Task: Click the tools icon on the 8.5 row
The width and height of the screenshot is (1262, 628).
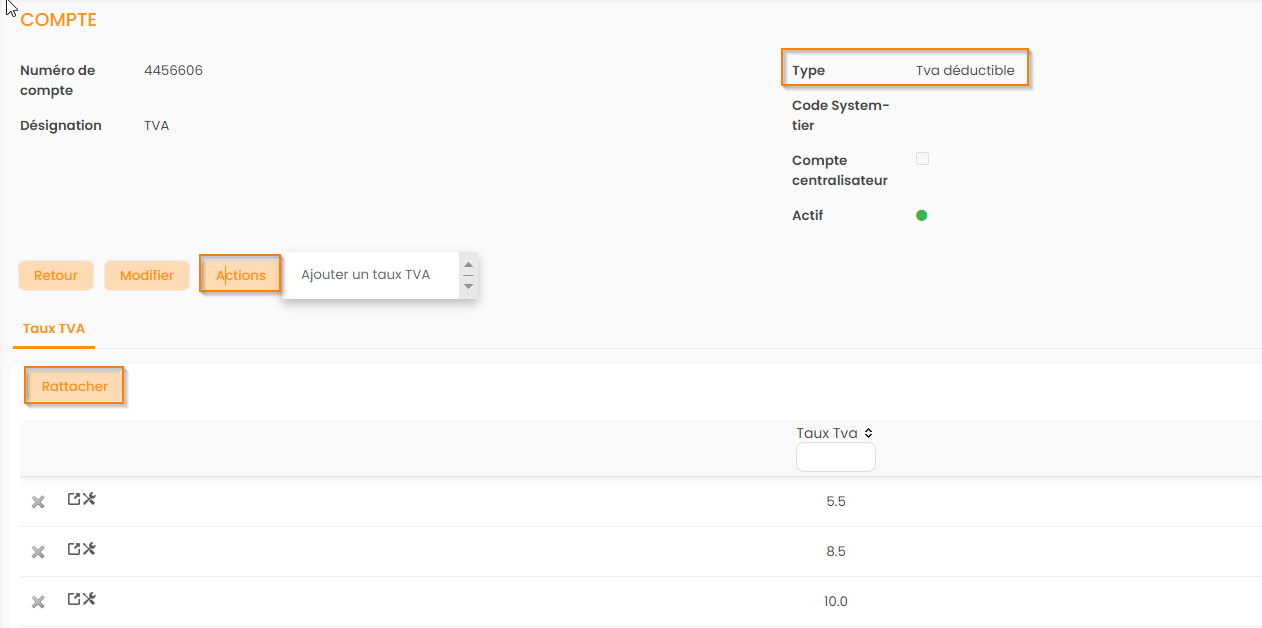Action: pyautogui.click(x=89, y=549)
